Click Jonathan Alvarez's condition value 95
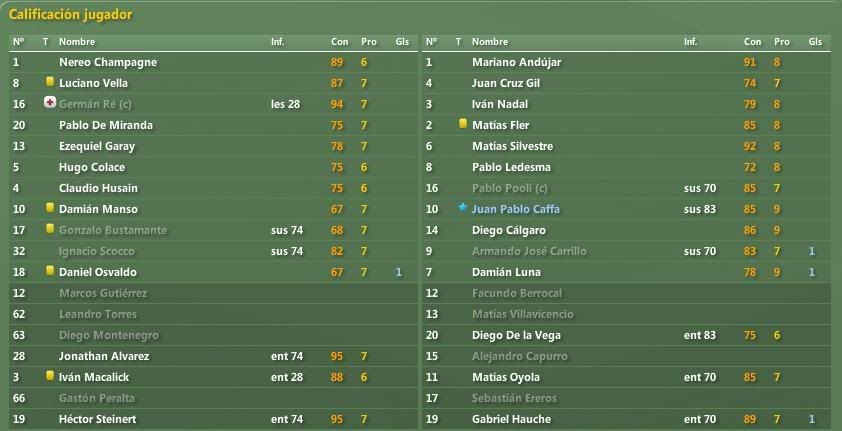This screenshot has height=431, width=842. coord(337,356)
